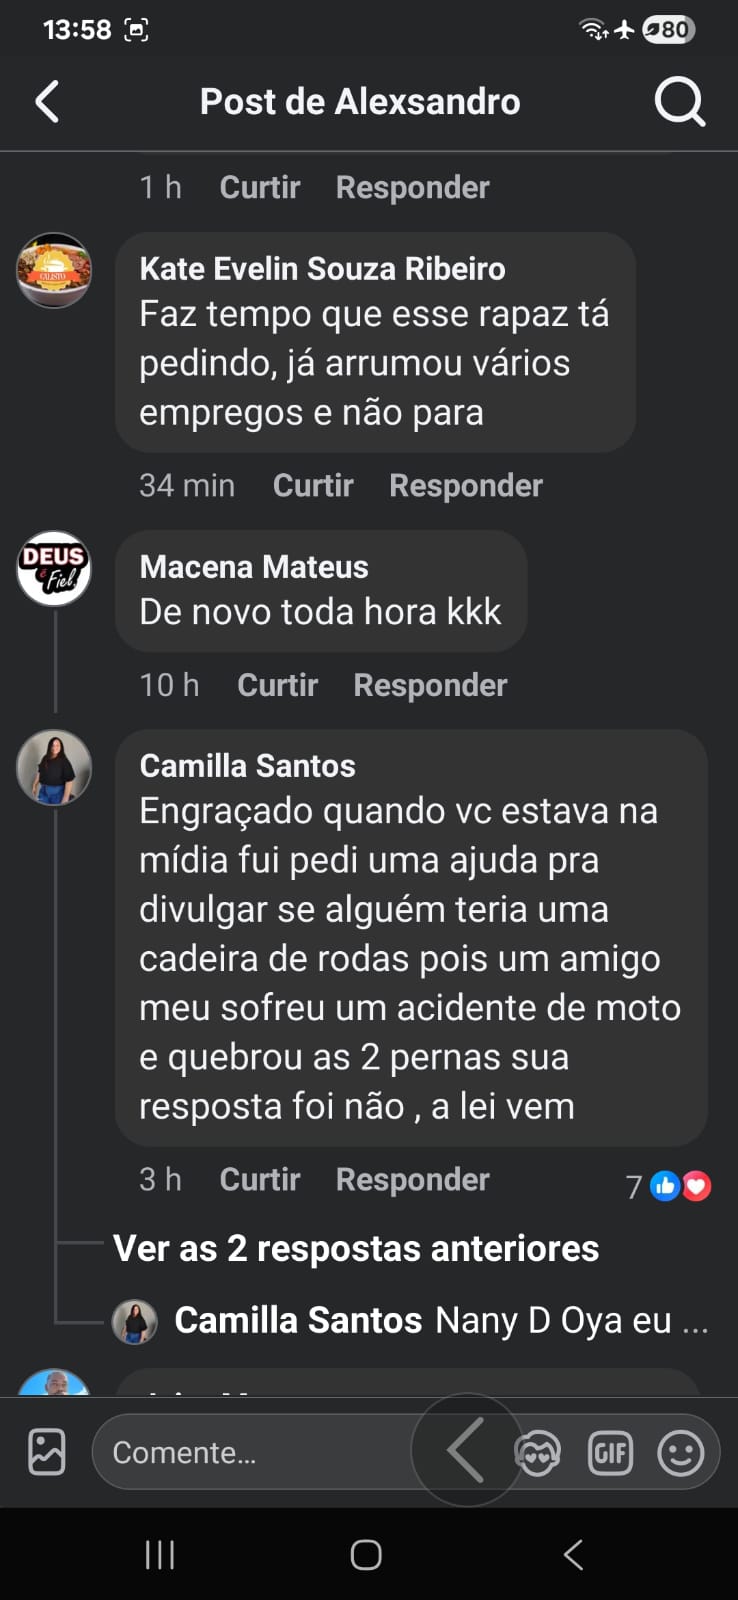Tap the back arrow in the header

coord(47,102)
